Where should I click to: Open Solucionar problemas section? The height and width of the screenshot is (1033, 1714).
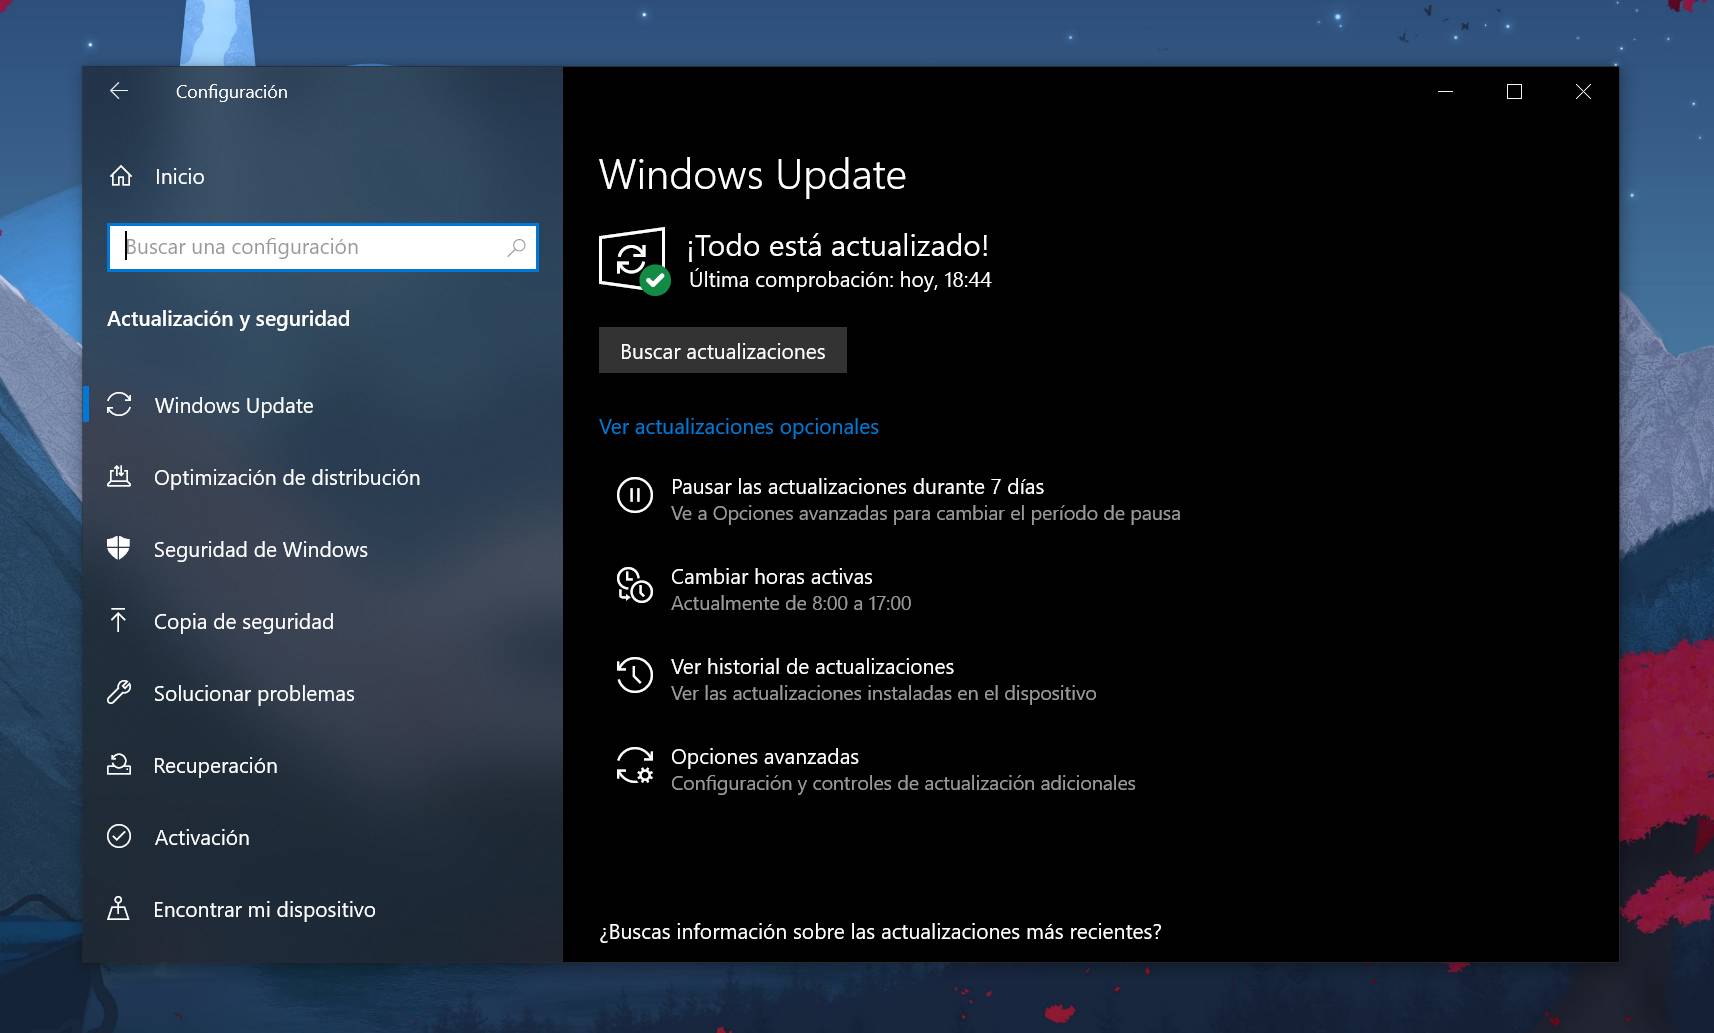click(x=323, y=693)
